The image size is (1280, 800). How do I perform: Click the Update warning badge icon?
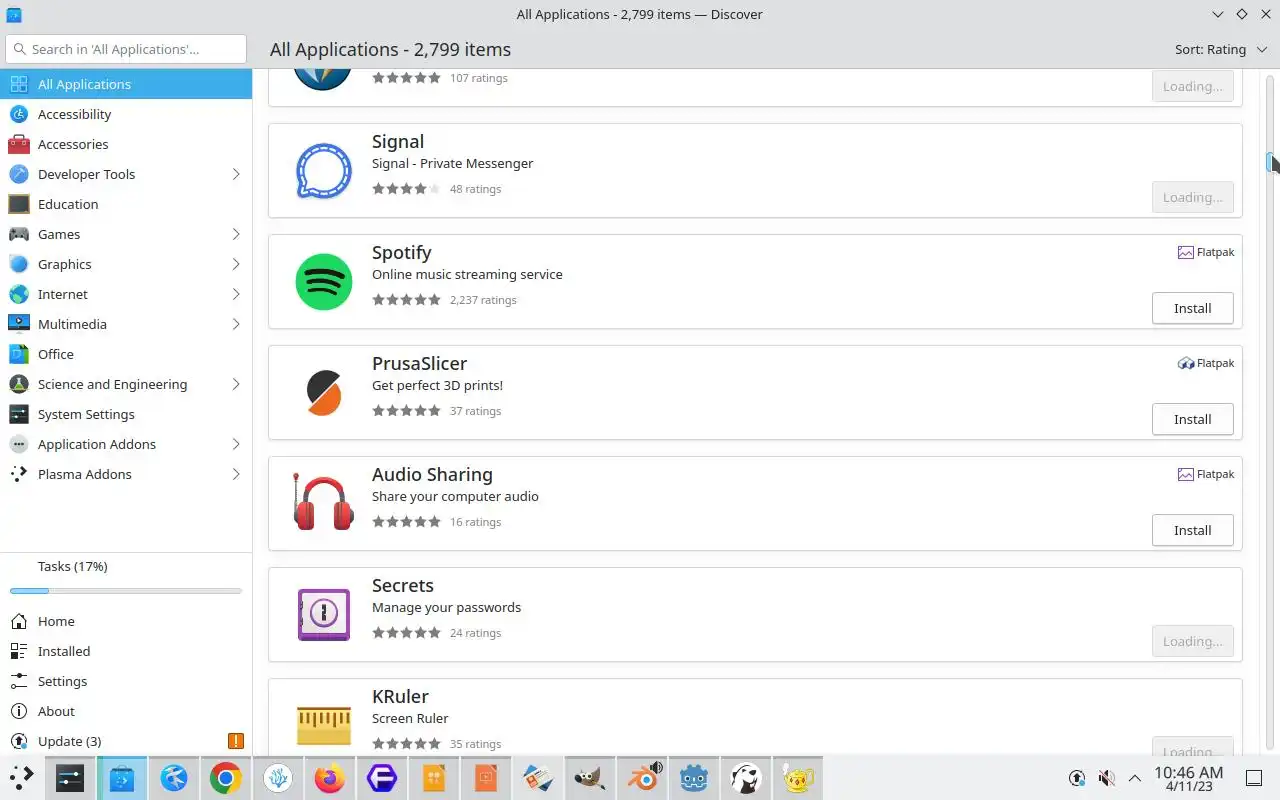[x=236, y=741]
